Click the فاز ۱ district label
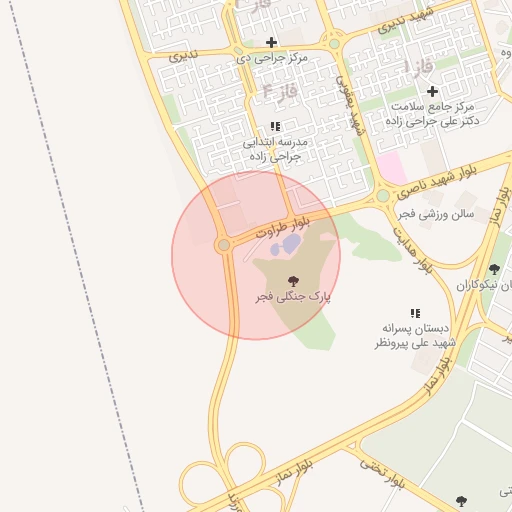 pos(419,67)
